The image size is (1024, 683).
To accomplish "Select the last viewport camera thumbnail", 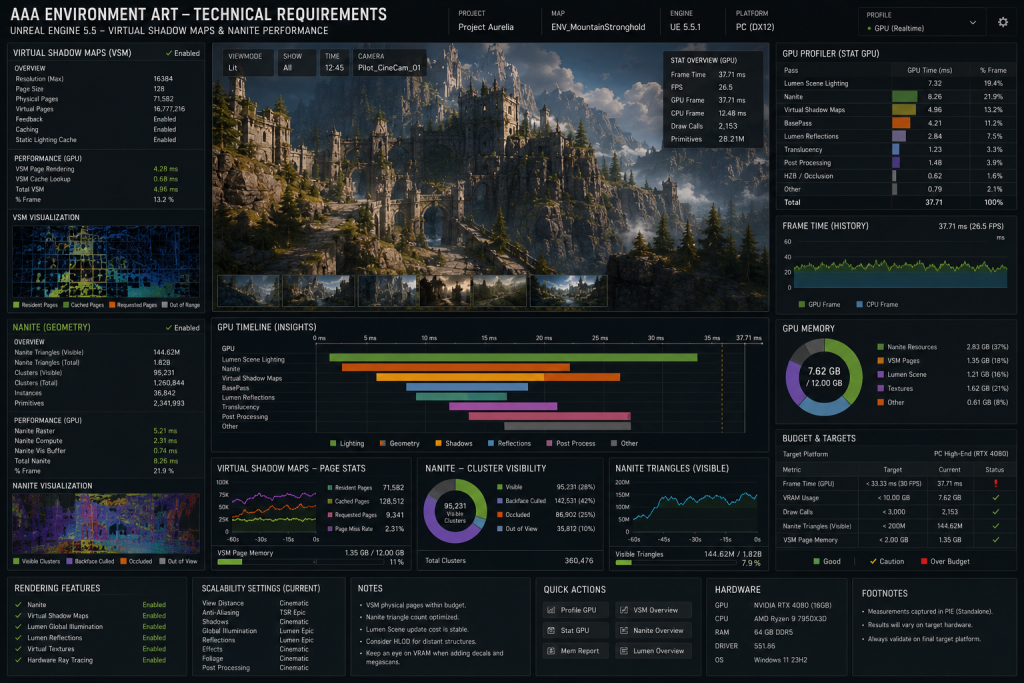I will click(x=569, y=290).
